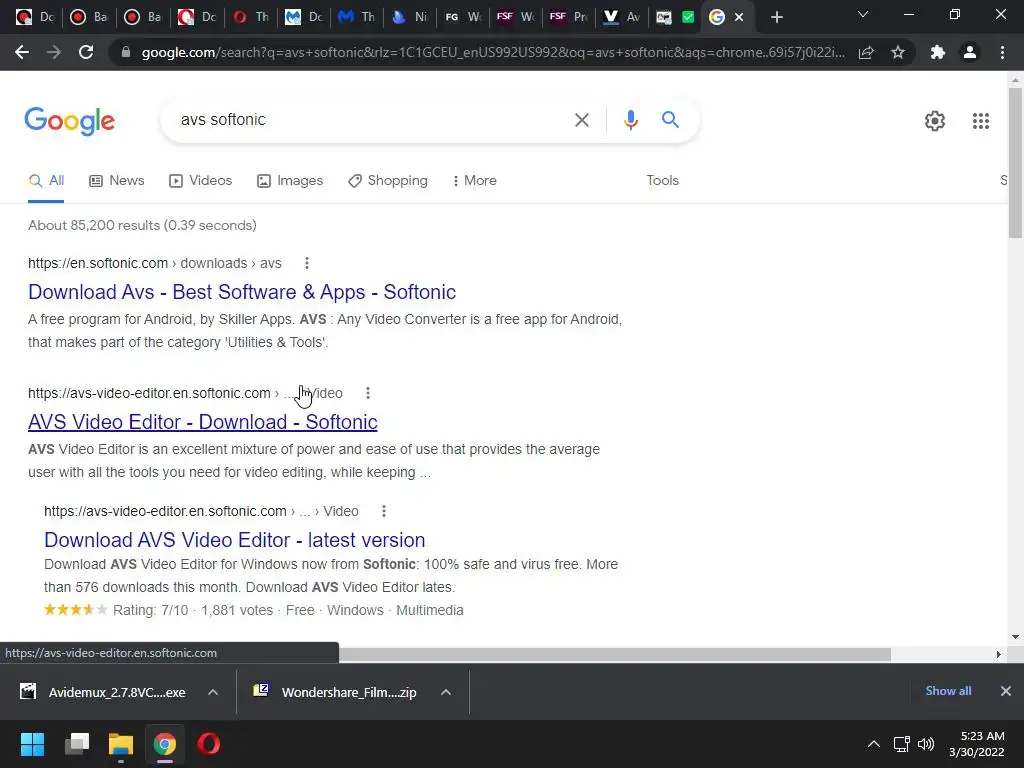The height and width of the screenshot is (768, 1024).
Task: Switch to the 'Ni' tab
Action: [409, 17]
